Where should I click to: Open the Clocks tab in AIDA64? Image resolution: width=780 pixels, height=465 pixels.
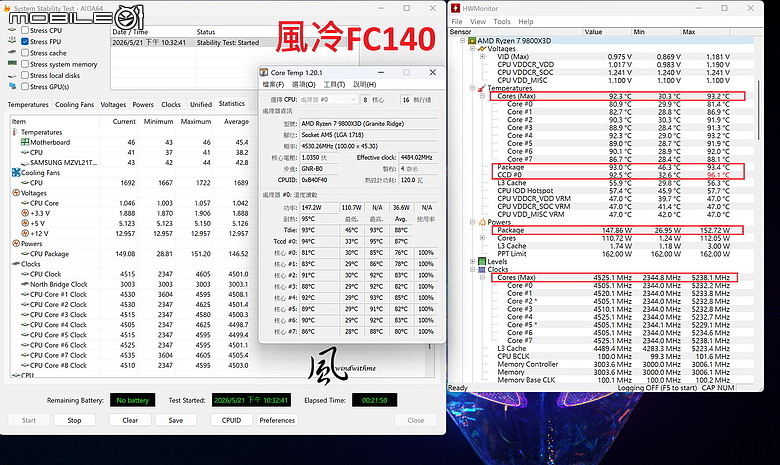click(171, 104)
